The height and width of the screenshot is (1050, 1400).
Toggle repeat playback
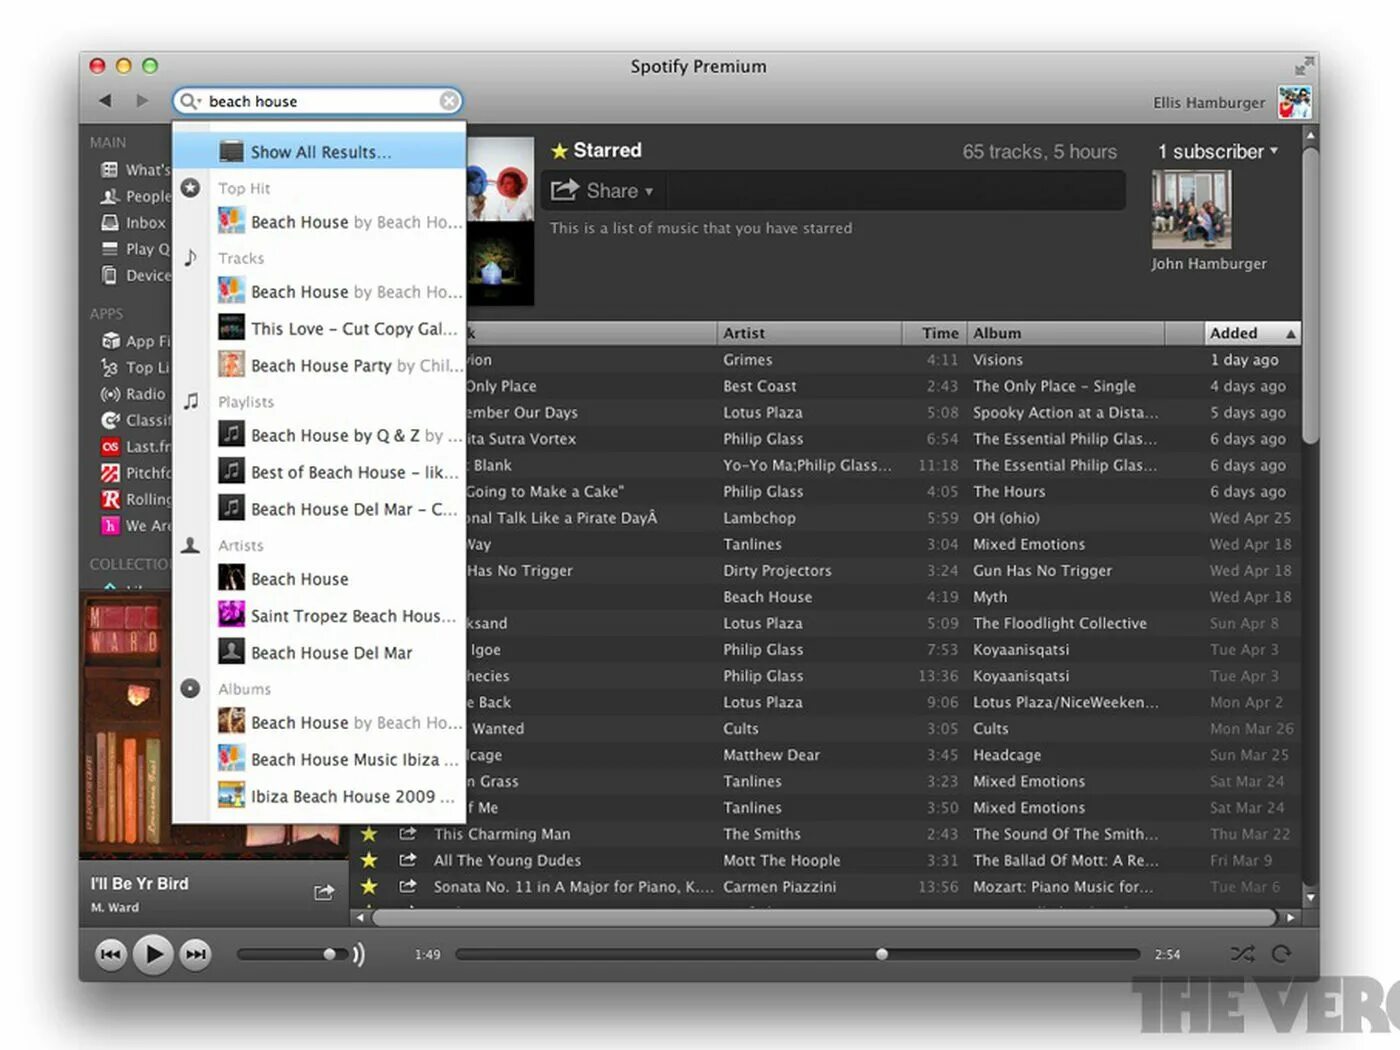(1281, 954)
